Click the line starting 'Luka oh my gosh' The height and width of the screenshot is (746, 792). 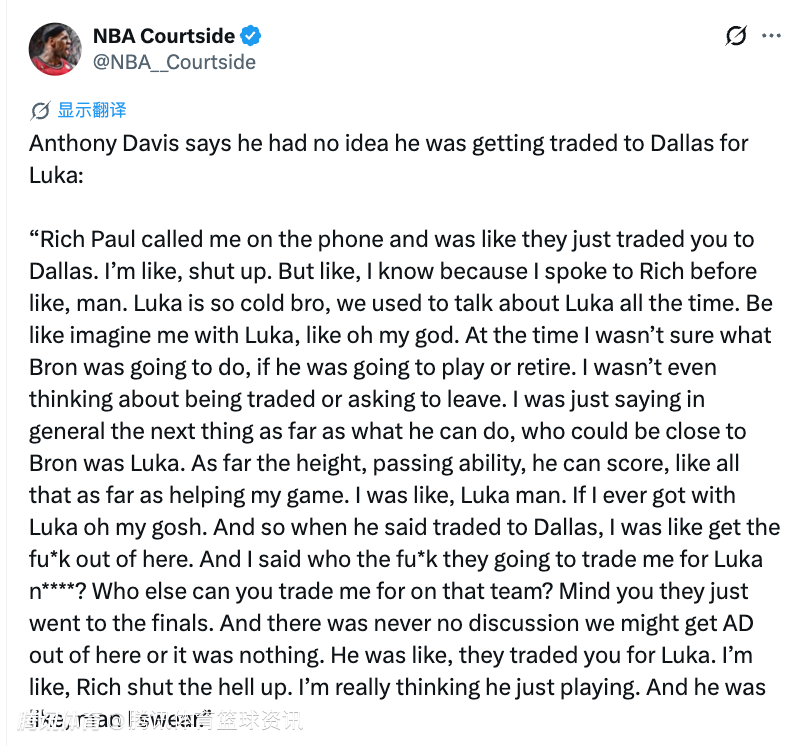[404, 527]
